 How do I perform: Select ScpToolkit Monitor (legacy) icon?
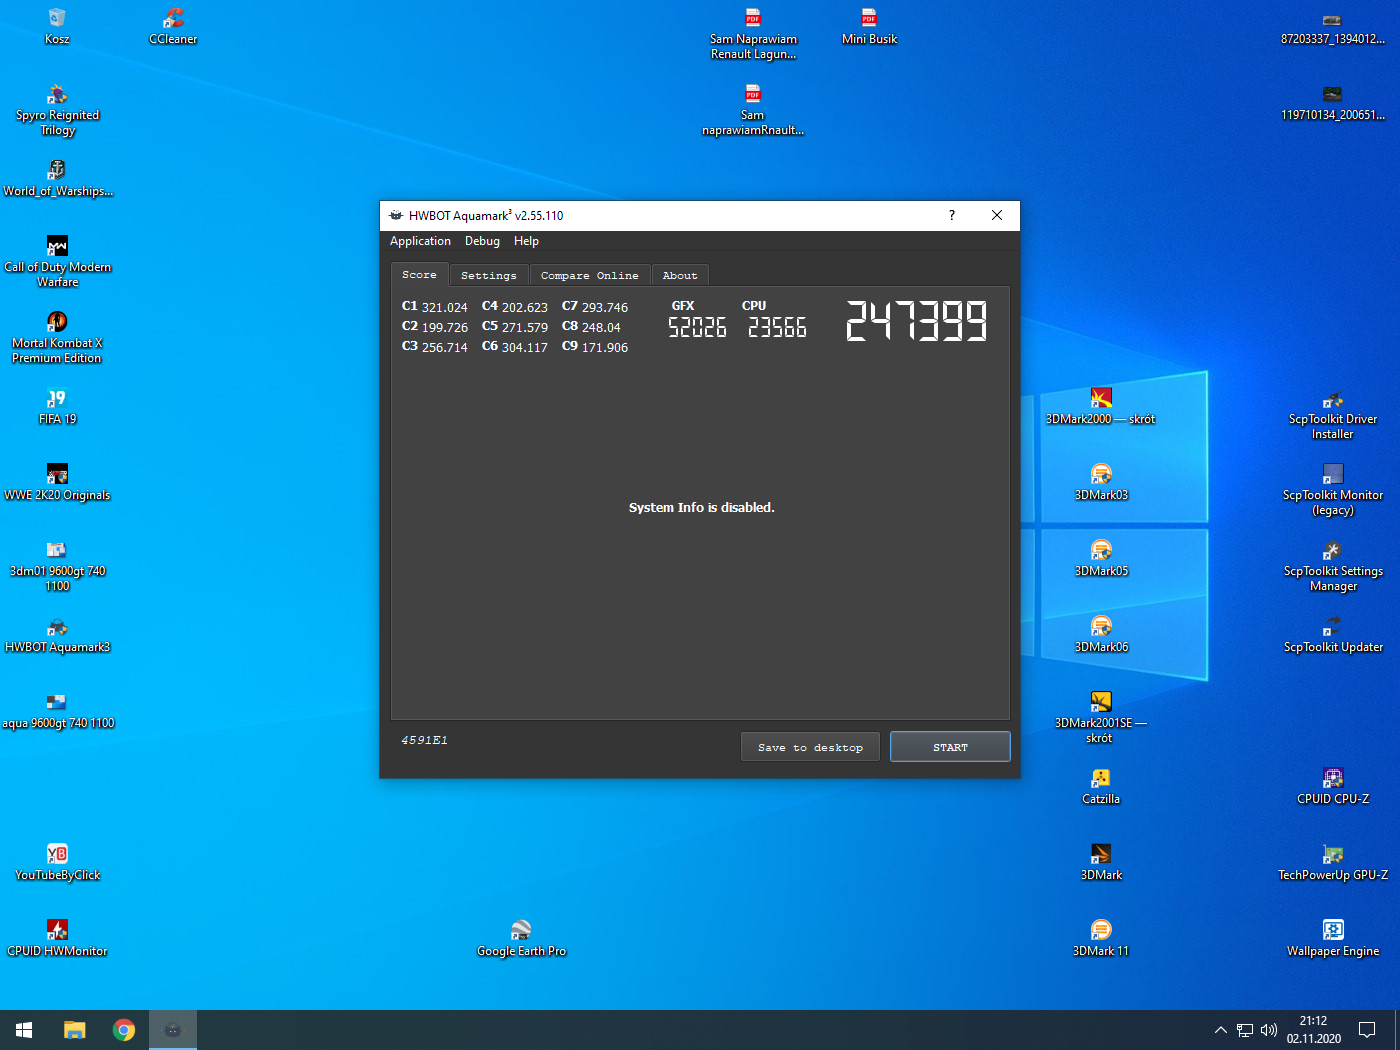pos(1333,489)
